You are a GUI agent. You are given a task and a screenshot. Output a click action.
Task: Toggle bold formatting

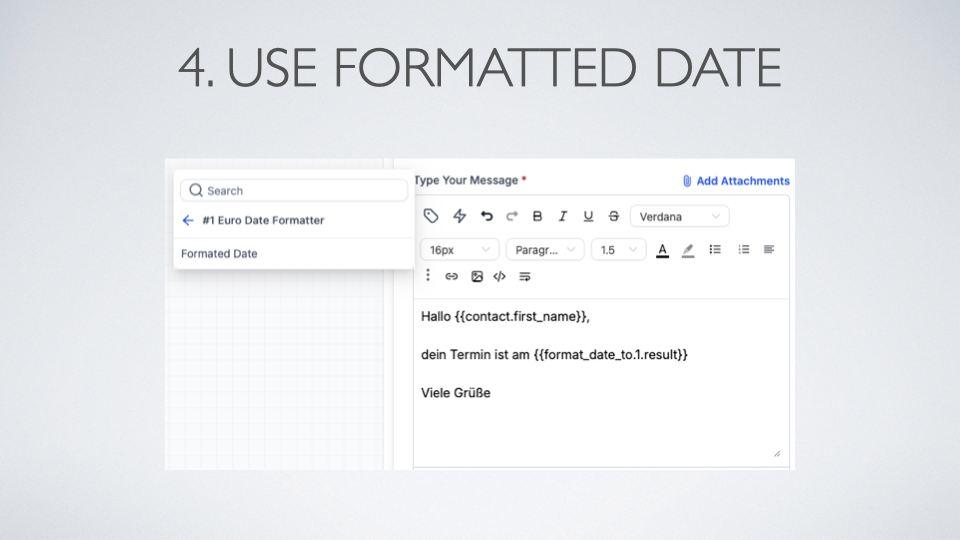point(538,216)
